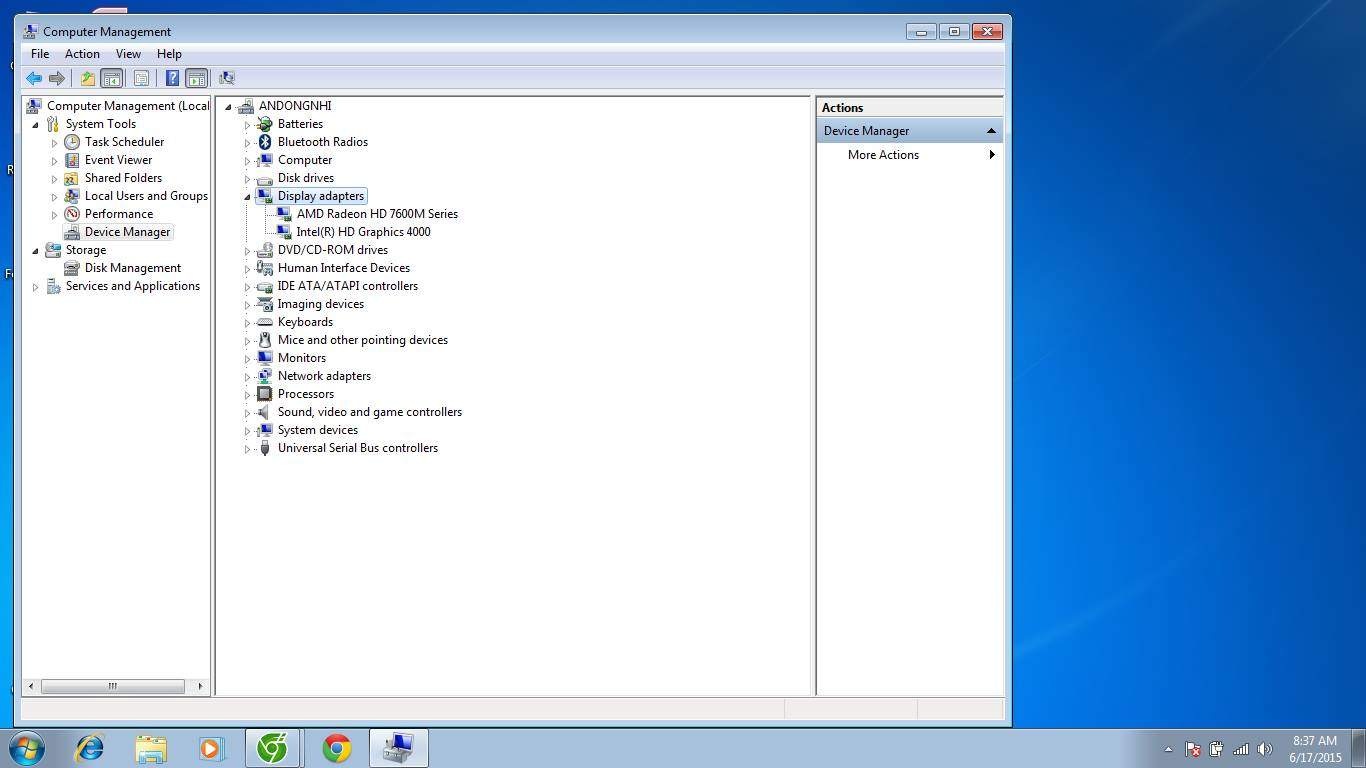Select Intel(R) HD Graphics 4000 device
This screenshot has width=1366, height=768.
point(363,232)
